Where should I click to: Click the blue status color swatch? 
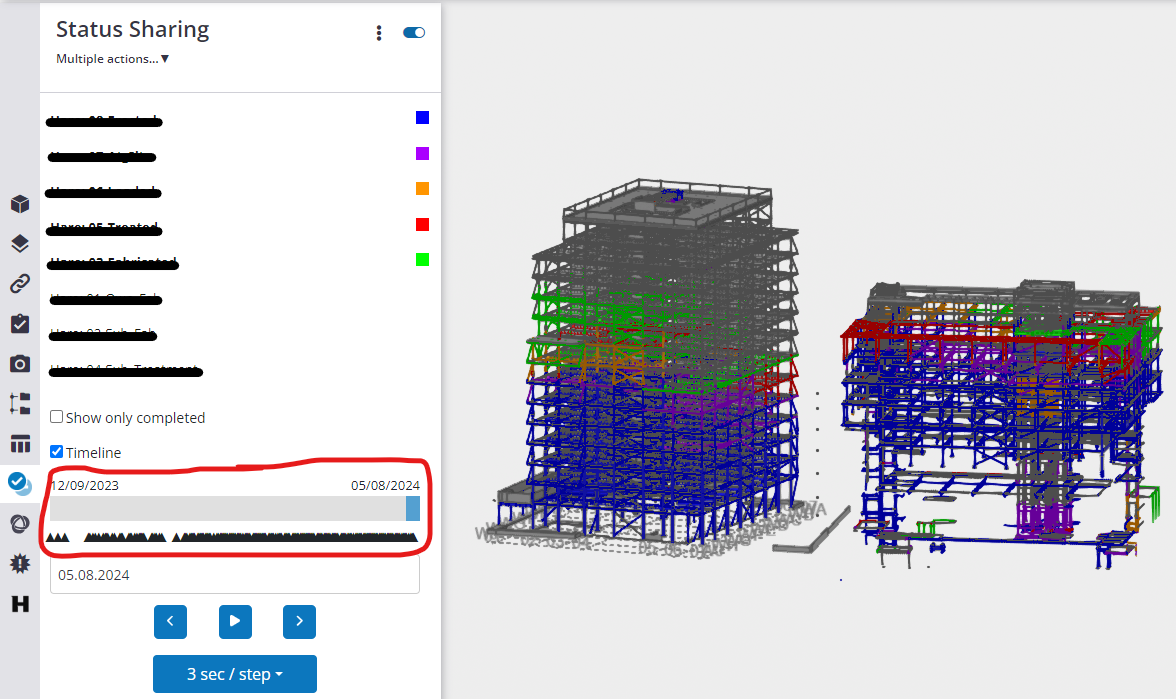coord(422,118)
